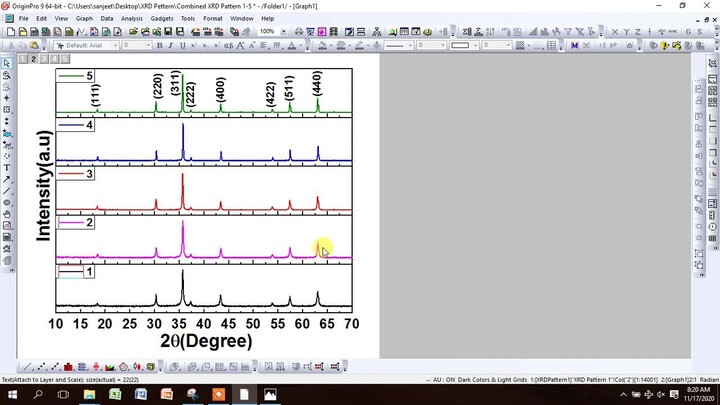This screenshot has width=720, height=405.
Task: Click the Line + Symbol plot button
Action: [55, 366]
